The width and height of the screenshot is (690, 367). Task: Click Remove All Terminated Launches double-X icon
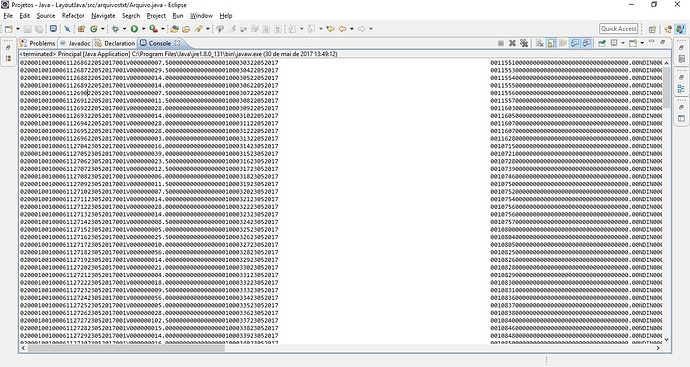[524, 43]
